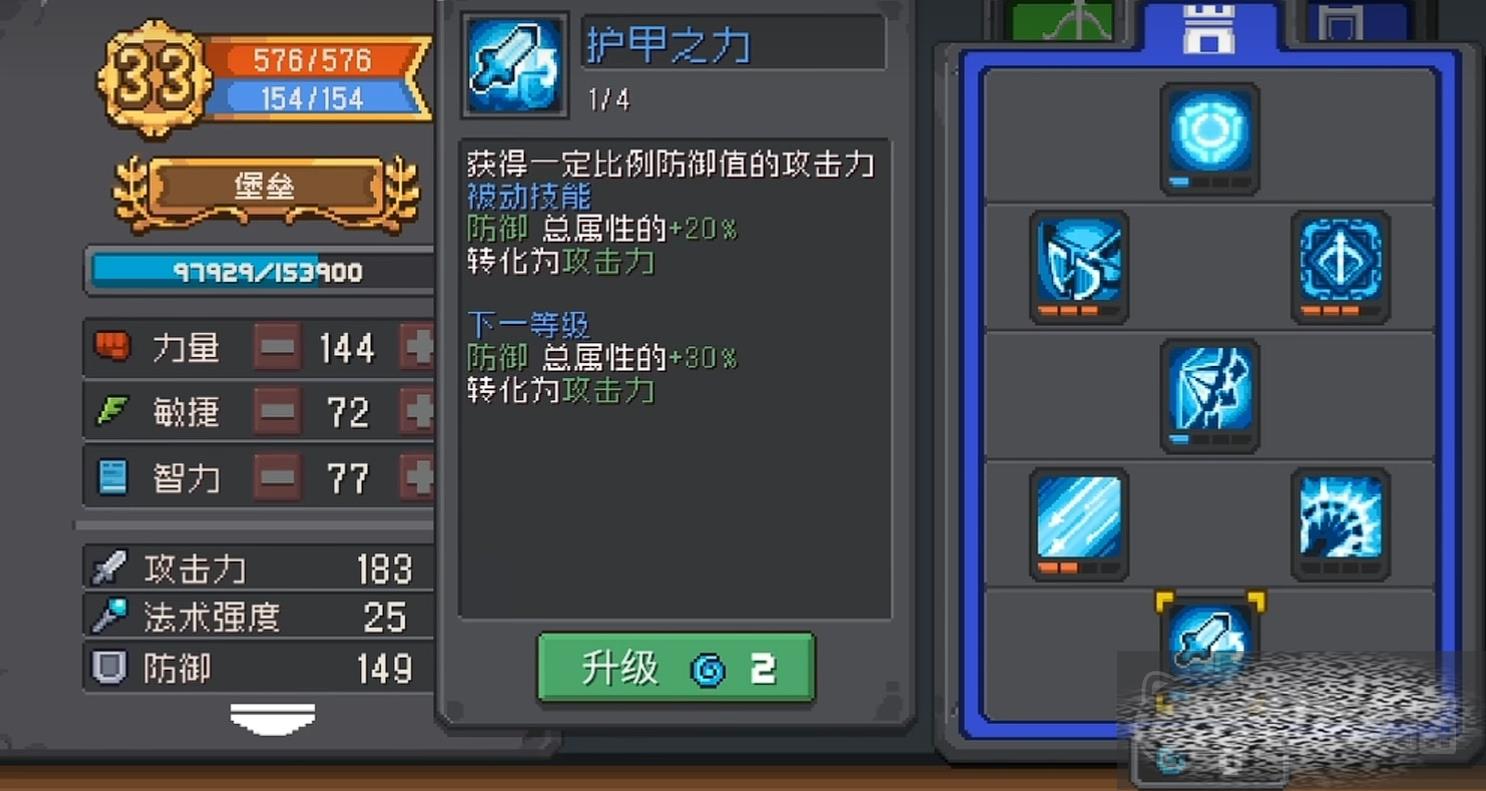Click the 升级 upgrade button

[x=677, y=668]
